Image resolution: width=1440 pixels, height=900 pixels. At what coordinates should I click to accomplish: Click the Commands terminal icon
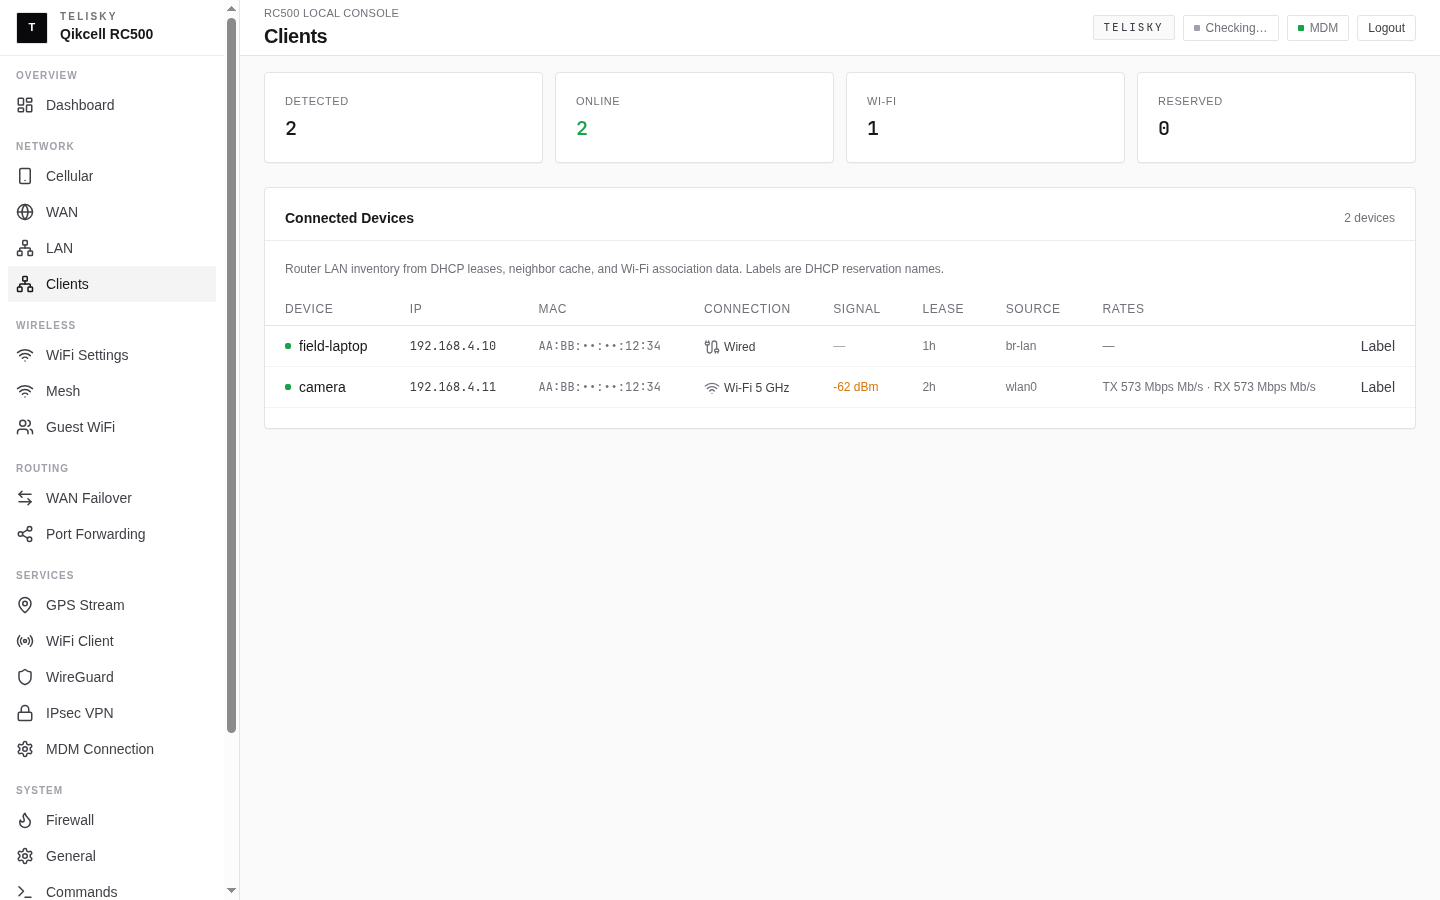coord(25,892)
